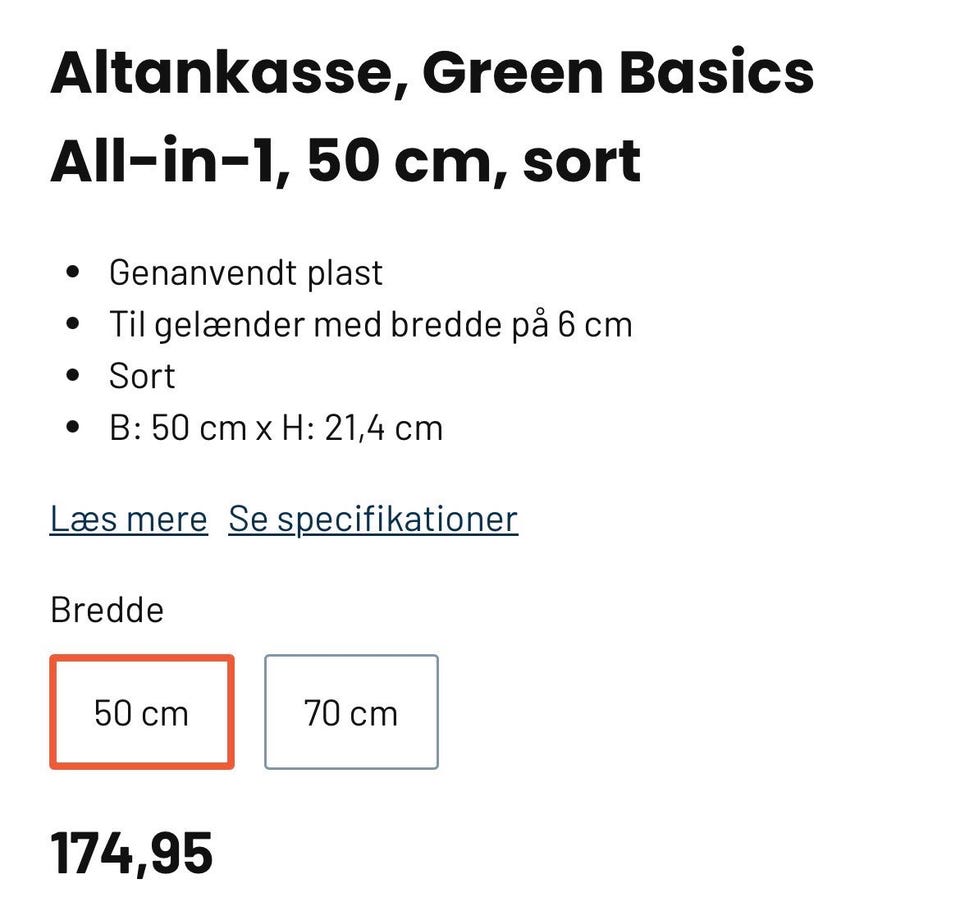960x902 pixels.
Task: Click the "Genanvendt plast" bullet text
Action: tap(246, 272)
